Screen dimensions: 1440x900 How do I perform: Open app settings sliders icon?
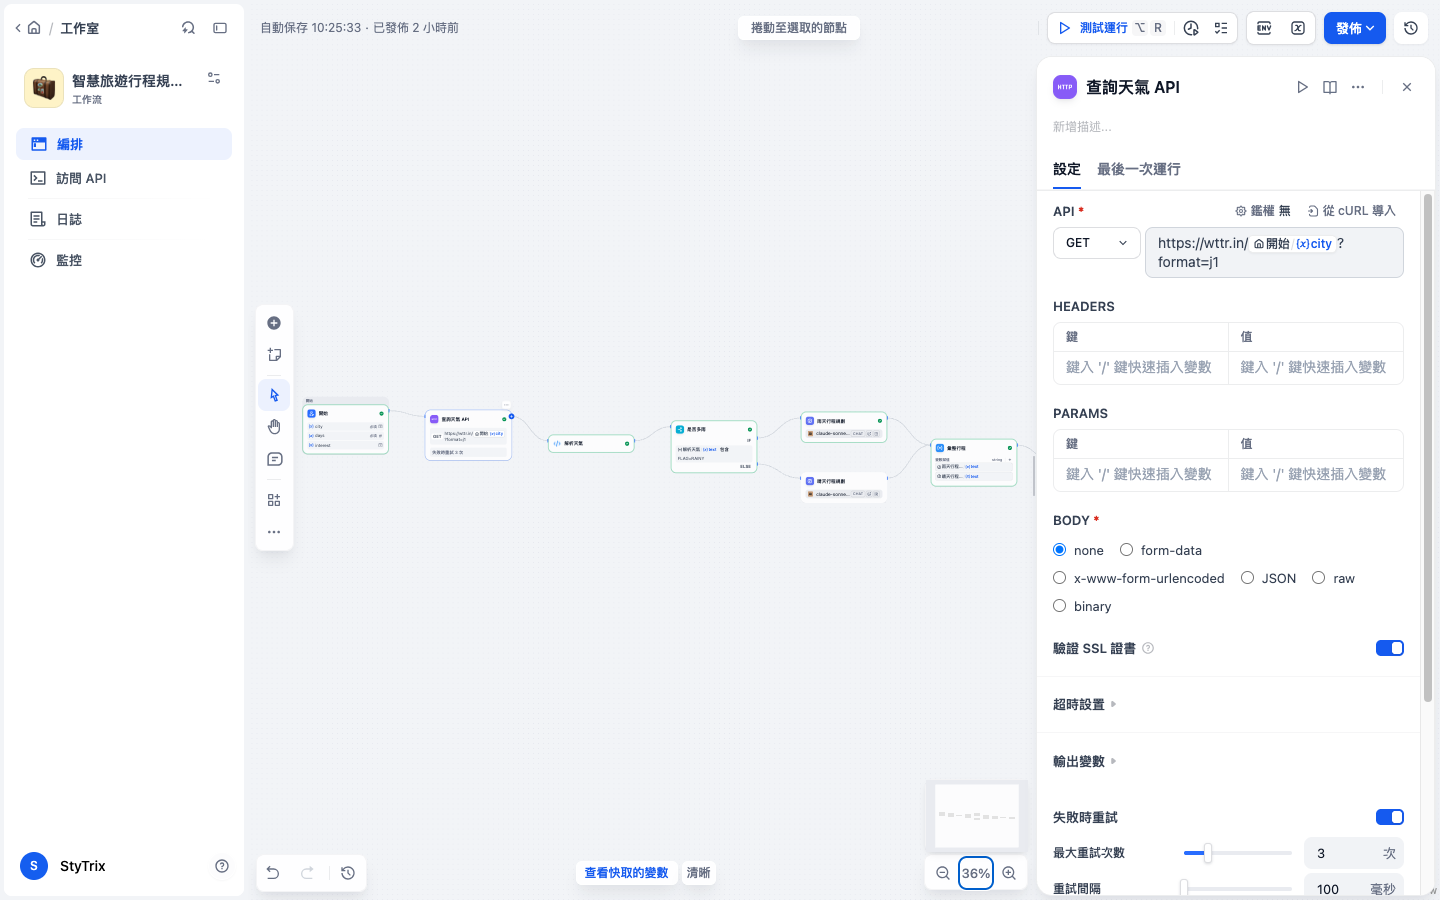coord(214,78)
